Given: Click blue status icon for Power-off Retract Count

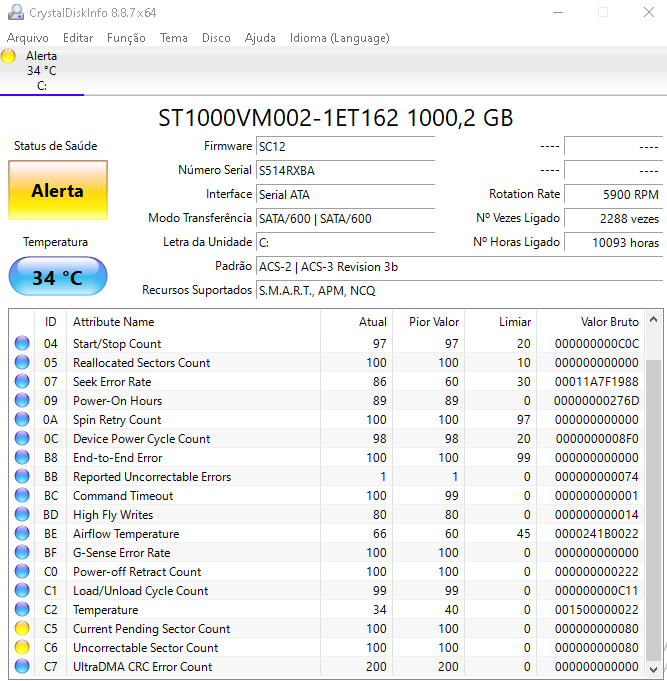Looking at the screenshot, I should point(22,571).
